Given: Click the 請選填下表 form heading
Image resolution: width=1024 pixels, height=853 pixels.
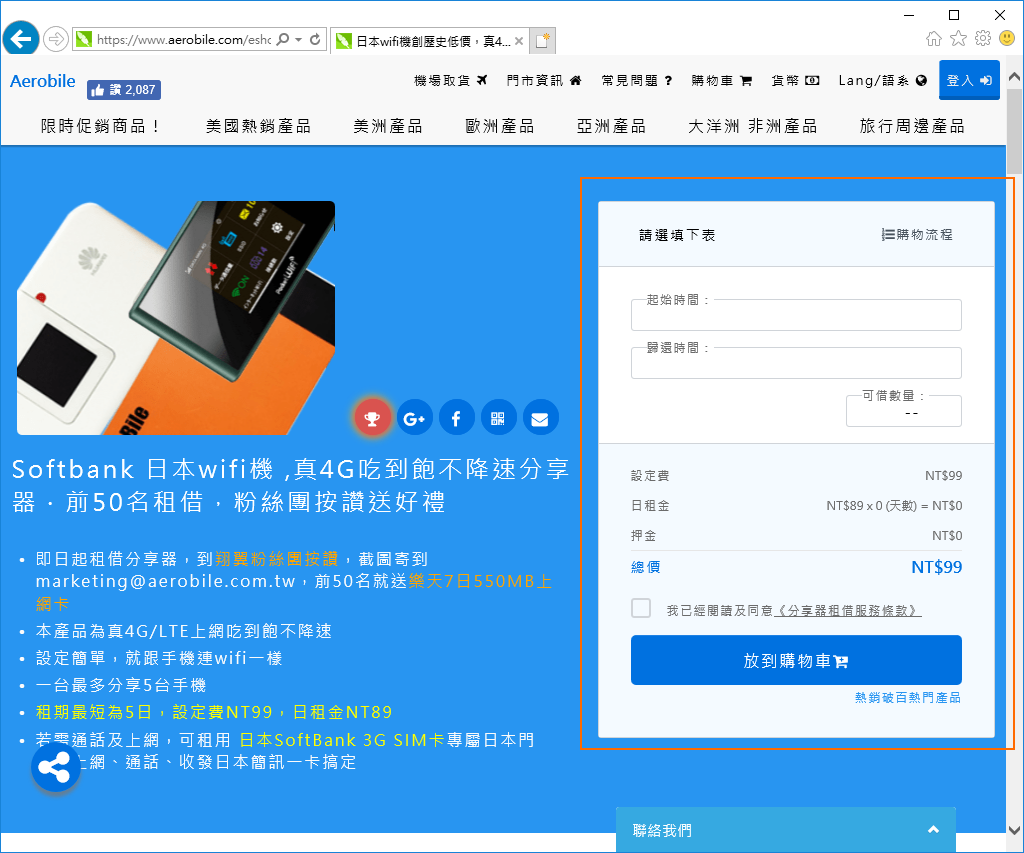Looking at the screenshot, I should coord(677,235).
